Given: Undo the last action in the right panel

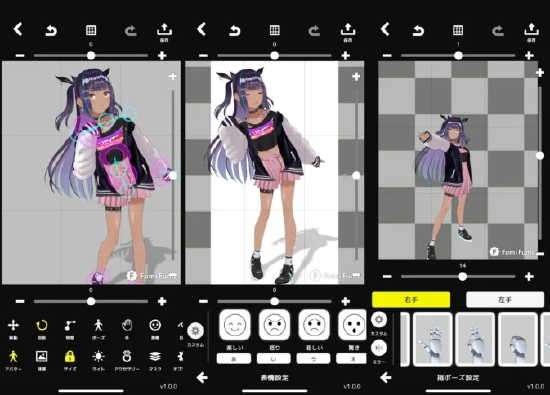Looking at the screenshot, I should (x=418, y=31).
